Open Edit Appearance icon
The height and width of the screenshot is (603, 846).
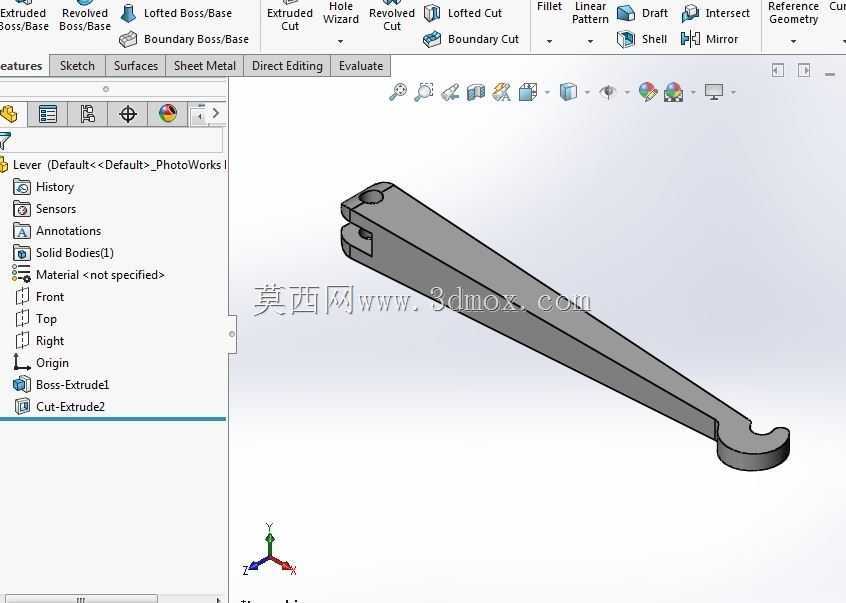648,92
